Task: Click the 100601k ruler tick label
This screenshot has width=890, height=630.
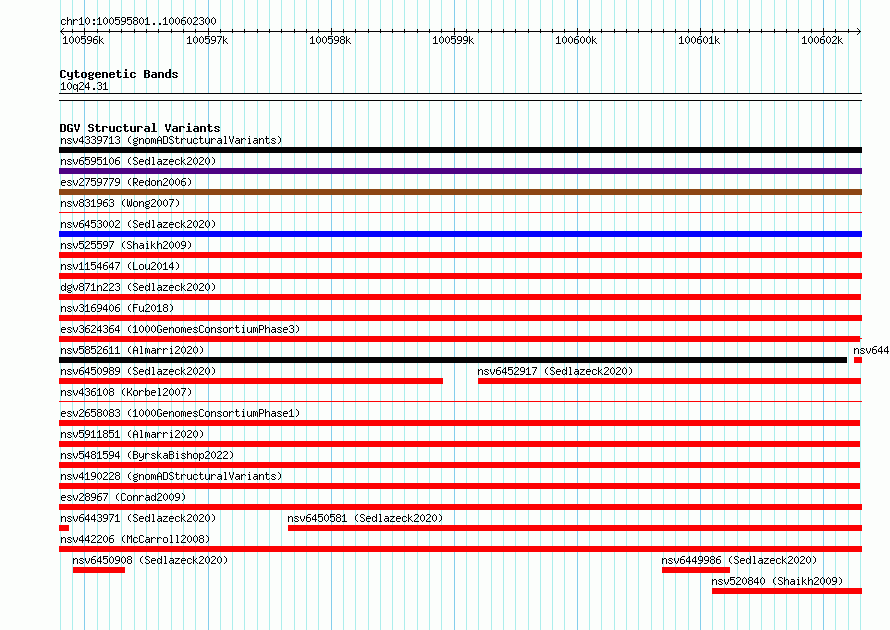Action: (x=699, y=40)
